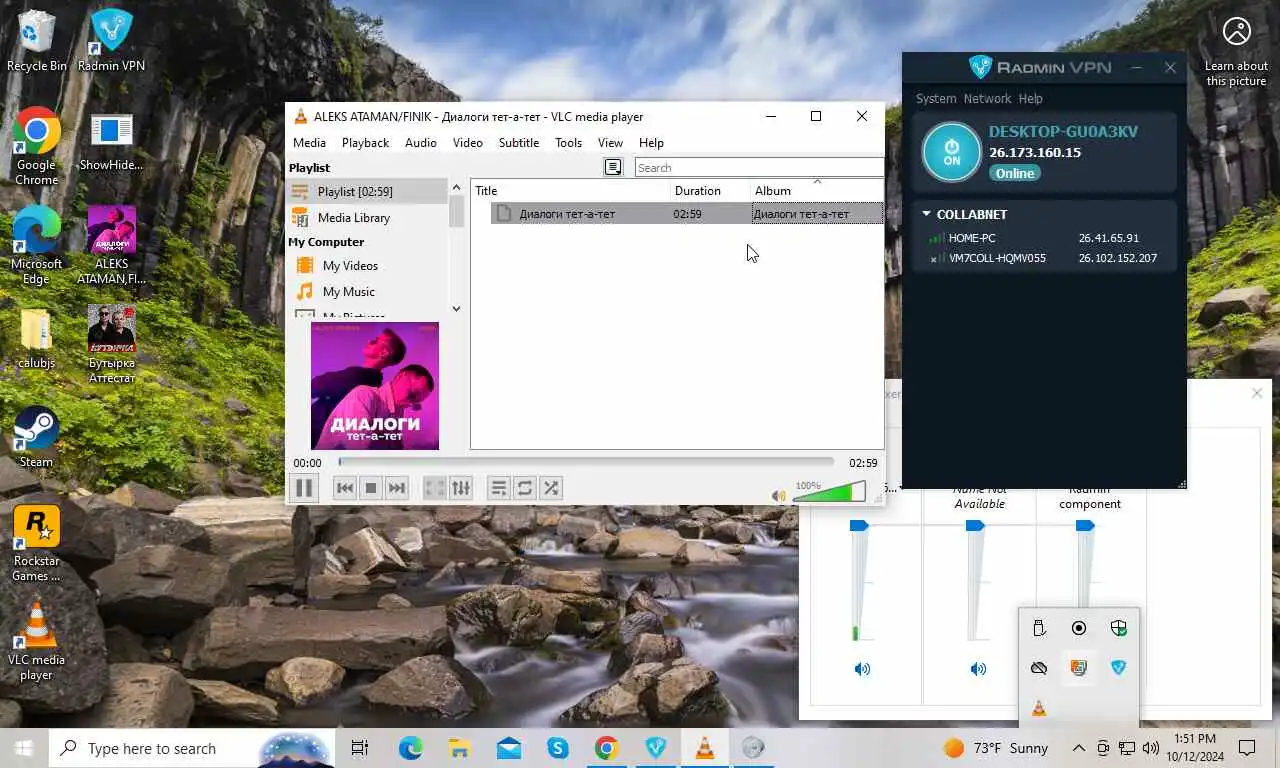Open the Media menu in VLC
This screenshot has width=1280, height=768.
(309, 142)
